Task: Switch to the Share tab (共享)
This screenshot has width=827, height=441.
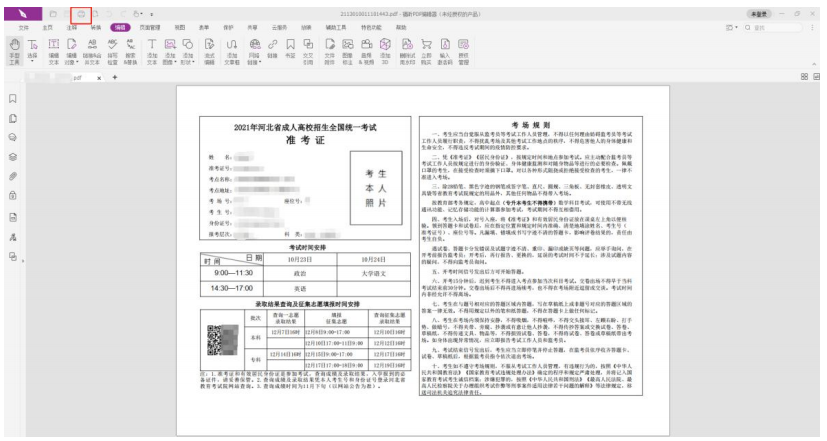Action: [x=253, y=27]
